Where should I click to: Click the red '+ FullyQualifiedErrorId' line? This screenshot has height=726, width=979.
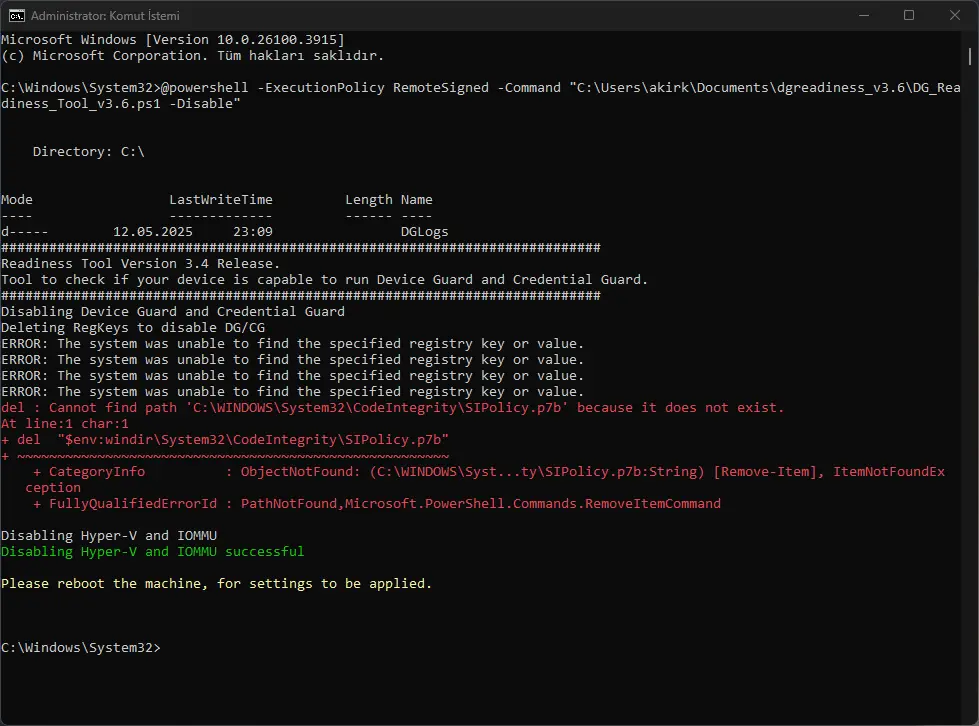click(377, 504)
